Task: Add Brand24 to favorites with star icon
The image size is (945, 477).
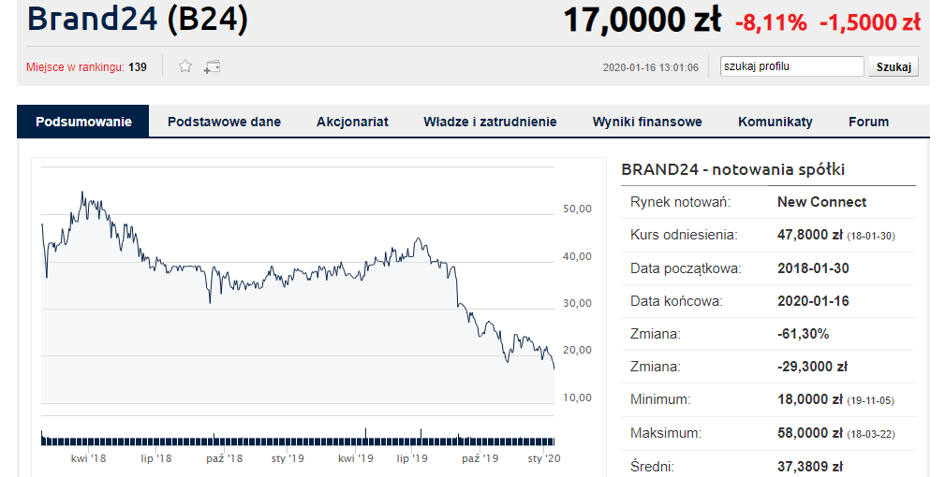Action: click(x=186, y=66)
